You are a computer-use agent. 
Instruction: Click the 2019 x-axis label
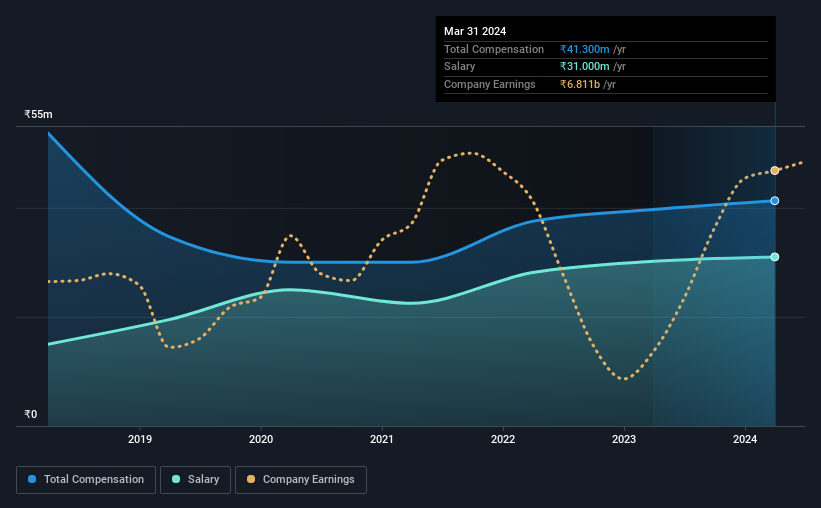(140, 439)
